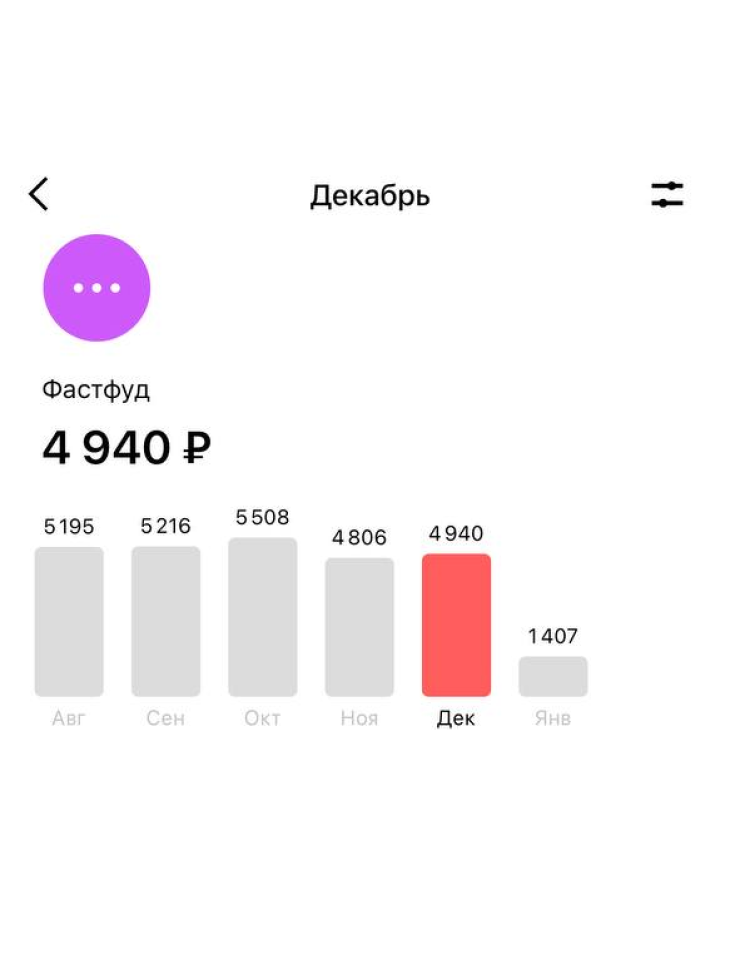Tap the 5 508 value above October
740x965 pixels.
tap(262, 518)
